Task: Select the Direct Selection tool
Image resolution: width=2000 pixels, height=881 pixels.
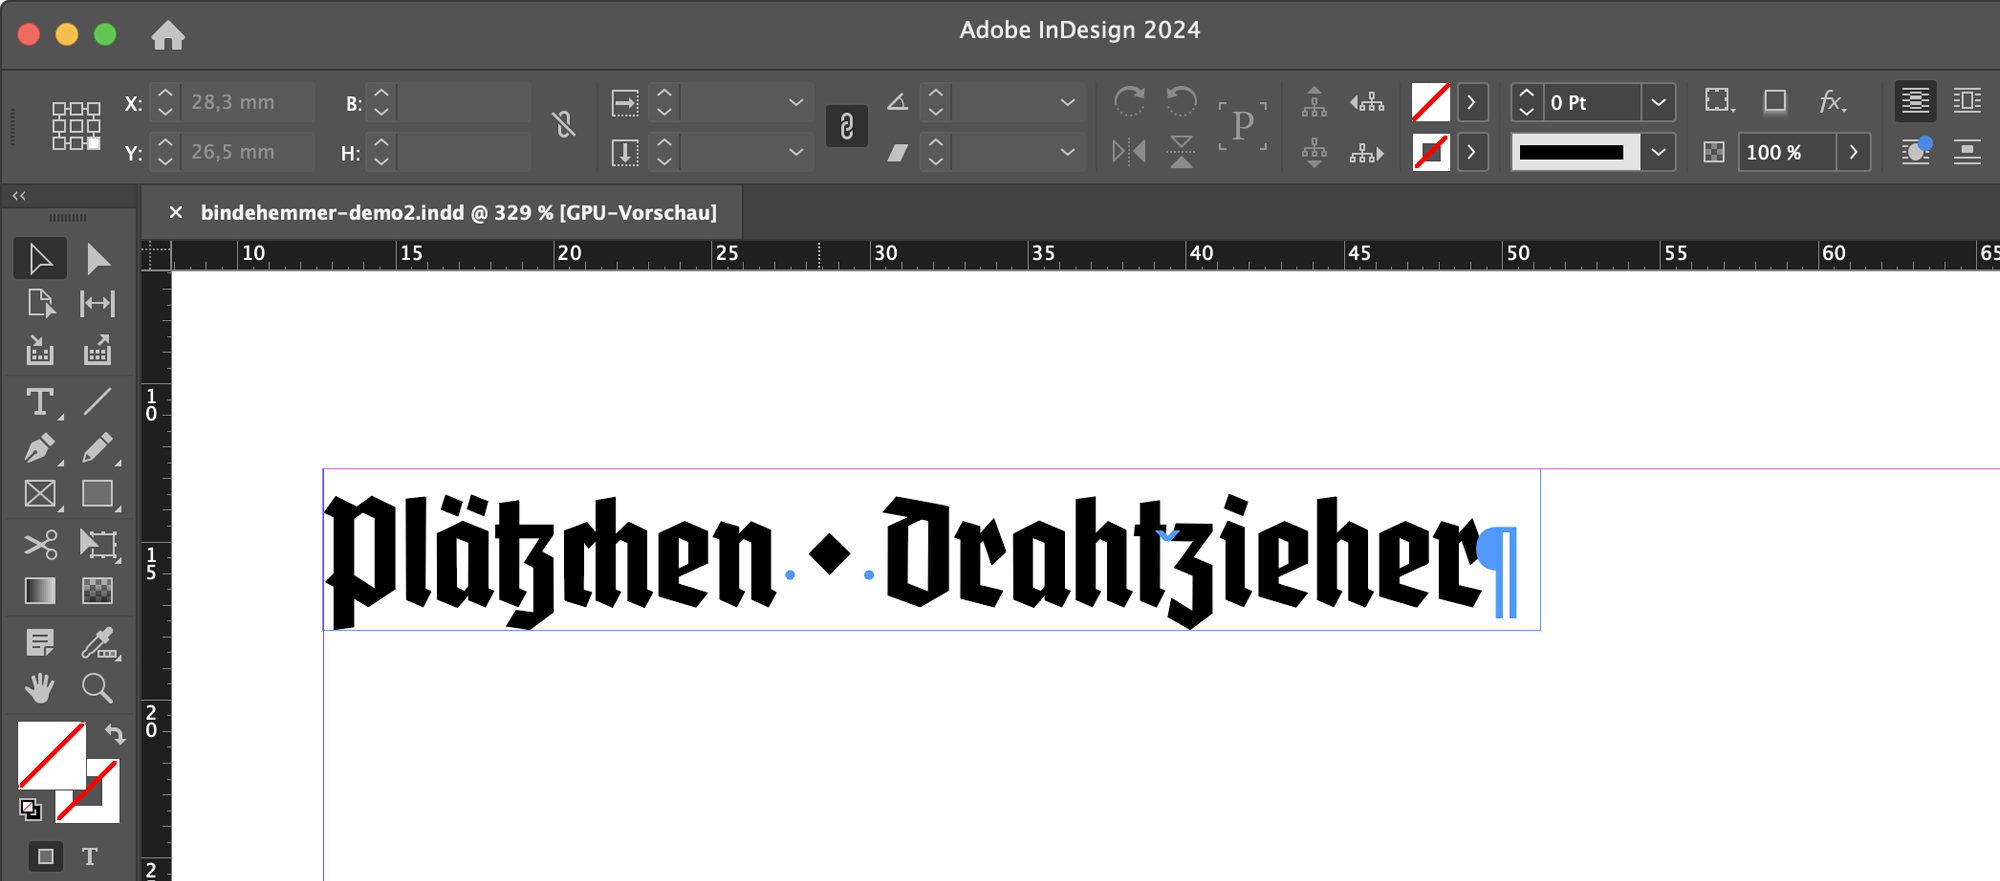Action: tap(98, 259)
